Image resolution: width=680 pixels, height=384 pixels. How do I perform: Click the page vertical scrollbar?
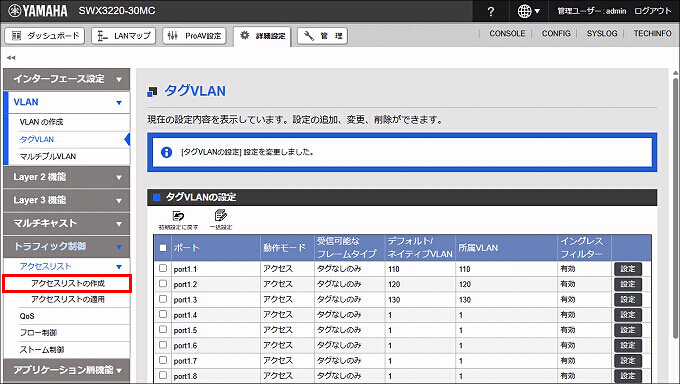676,208
